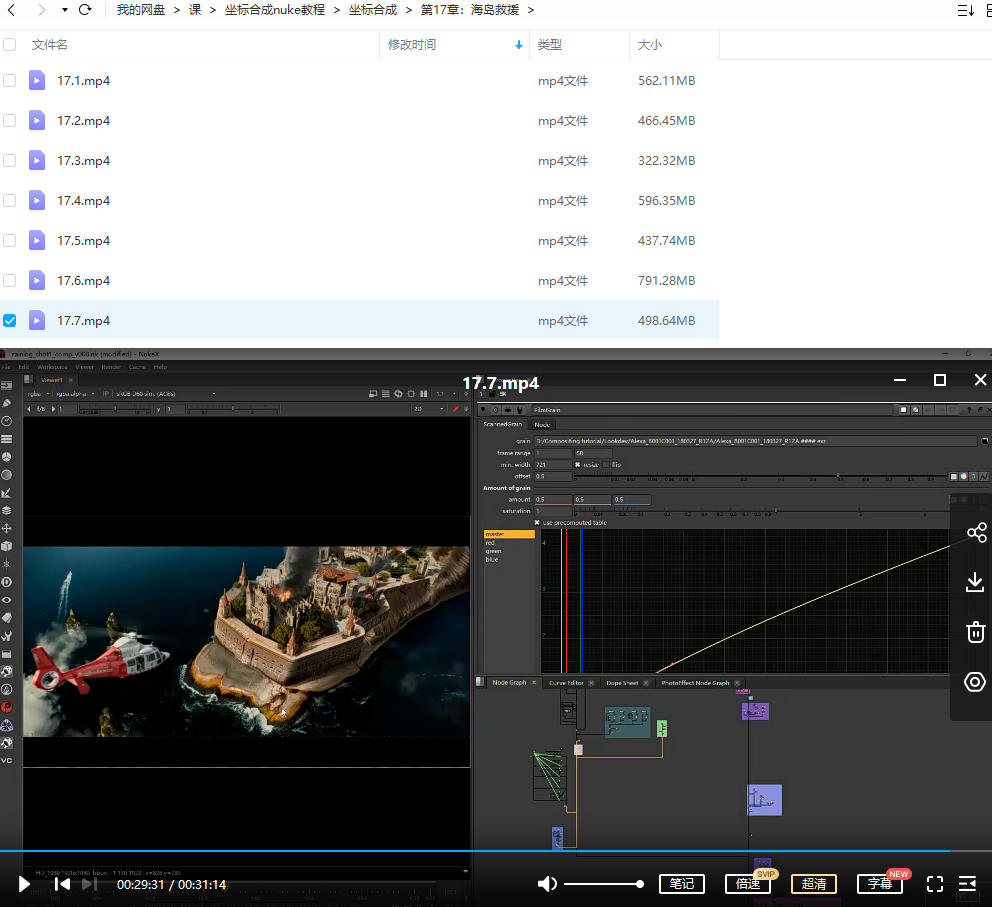
Task: Open the navigation history dropdown arrow
Action: [x=65, y=10]
